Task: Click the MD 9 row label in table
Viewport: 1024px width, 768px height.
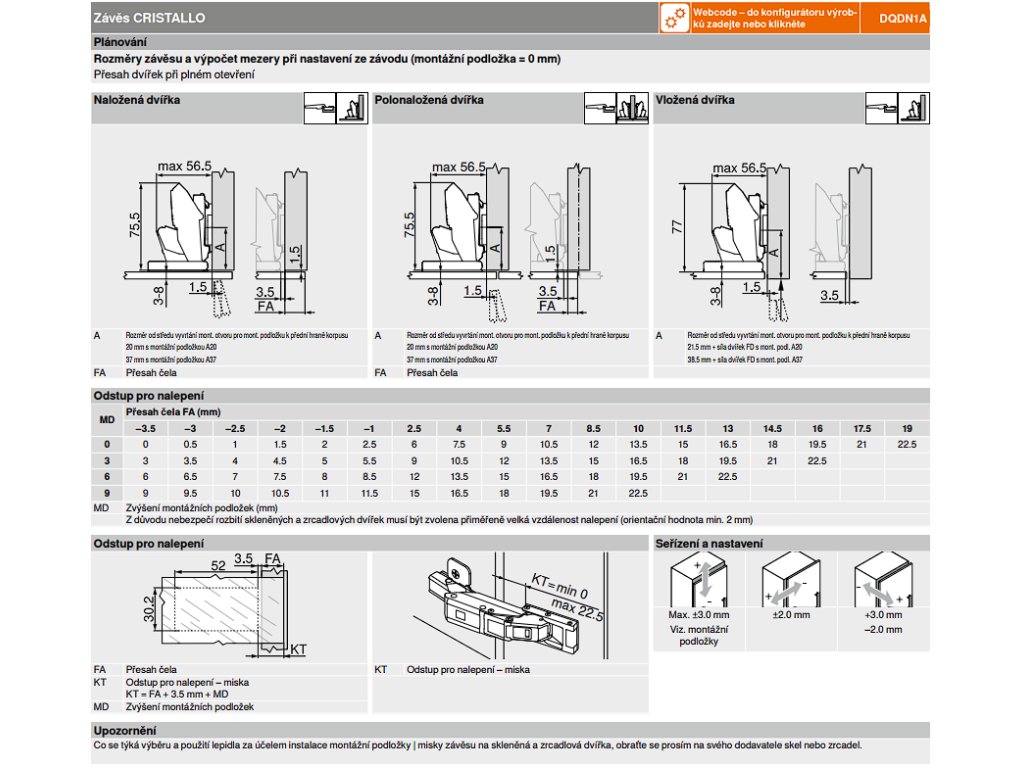Action: pyautogui.click(x=106, y=492)
